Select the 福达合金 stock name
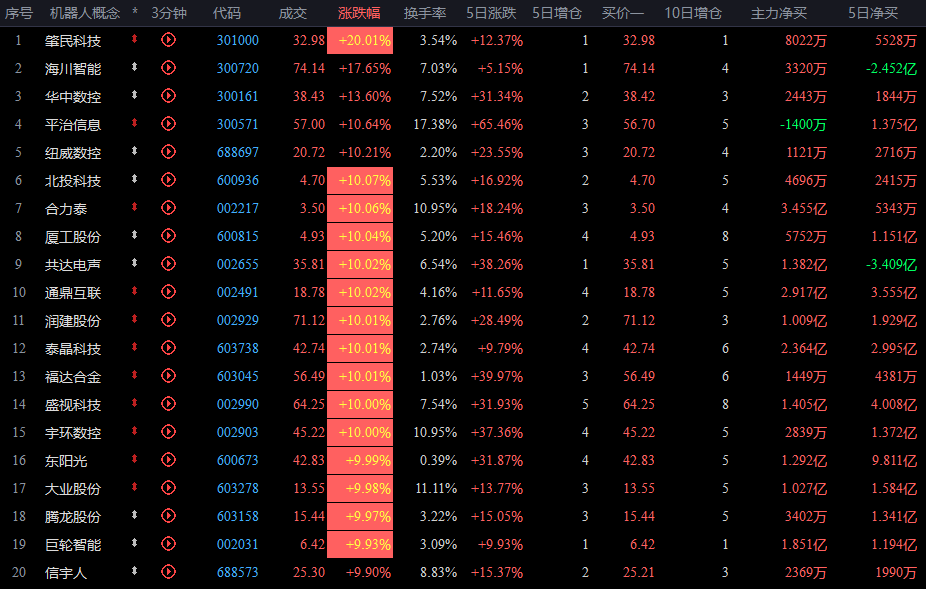This screenshot has width=926, height=589. coord(73,377)
